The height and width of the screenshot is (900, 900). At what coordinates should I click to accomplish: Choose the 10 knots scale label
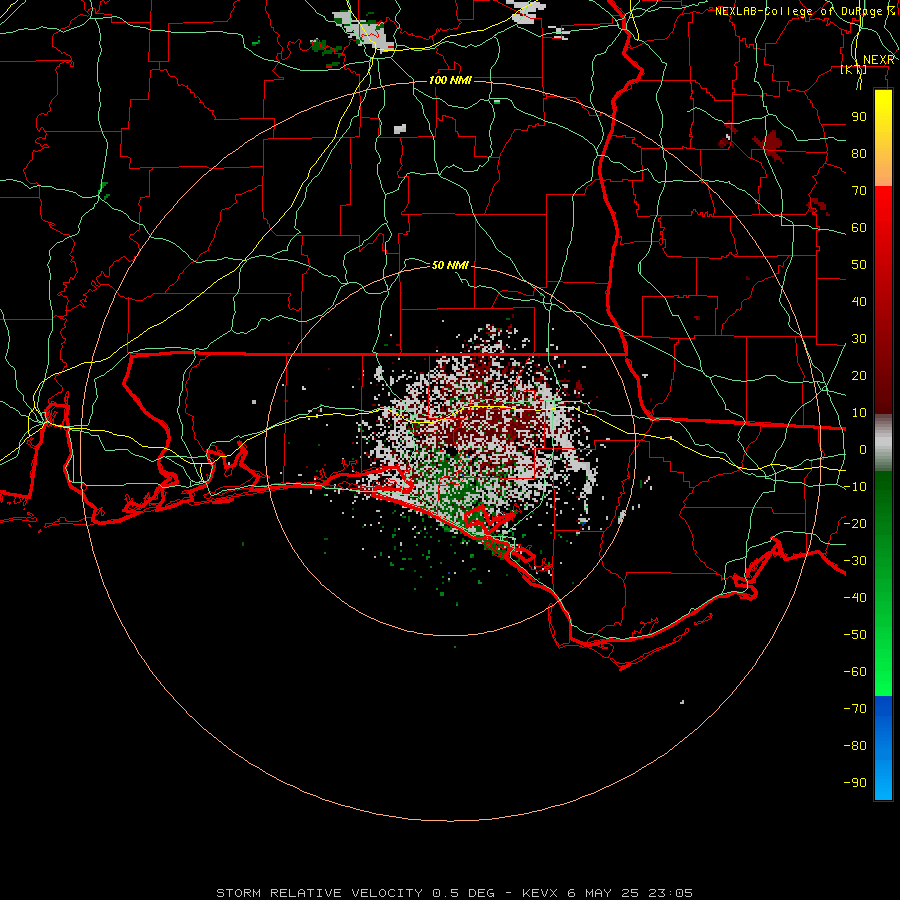point(859,413)
